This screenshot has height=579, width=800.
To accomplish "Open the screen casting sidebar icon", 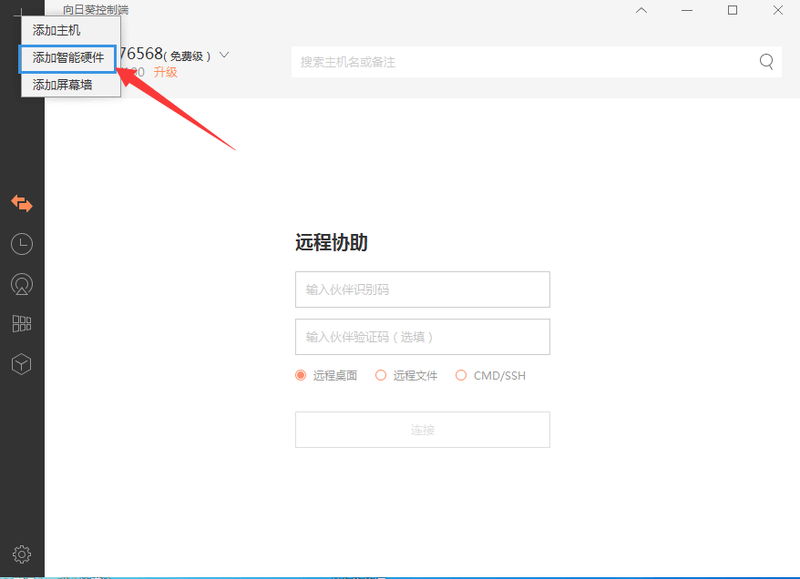I will (21, 284).
